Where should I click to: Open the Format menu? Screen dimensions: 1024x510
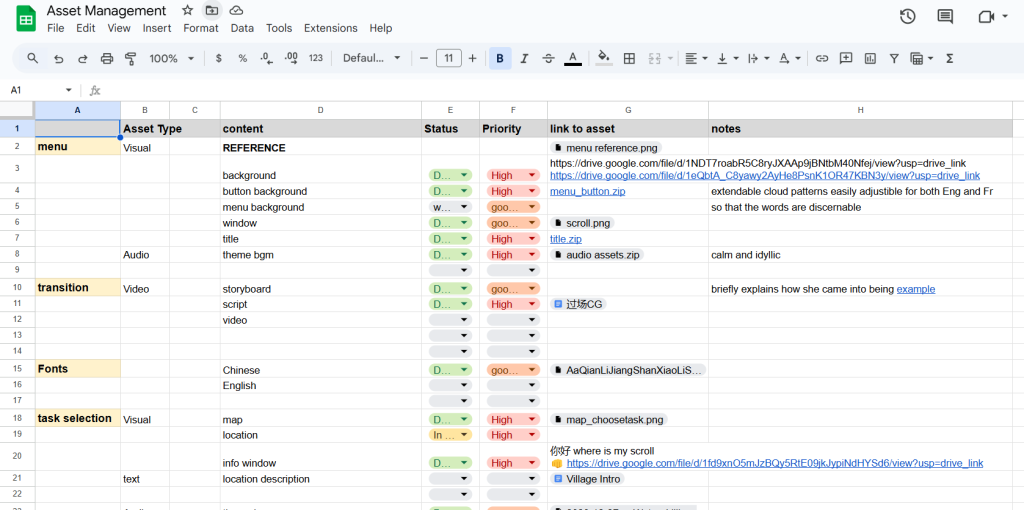pos(200,28)
